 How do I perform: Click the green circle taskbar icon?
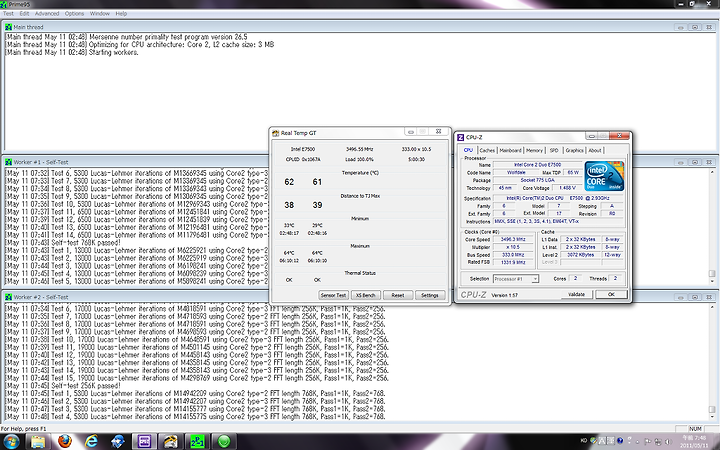pos(224,442)
